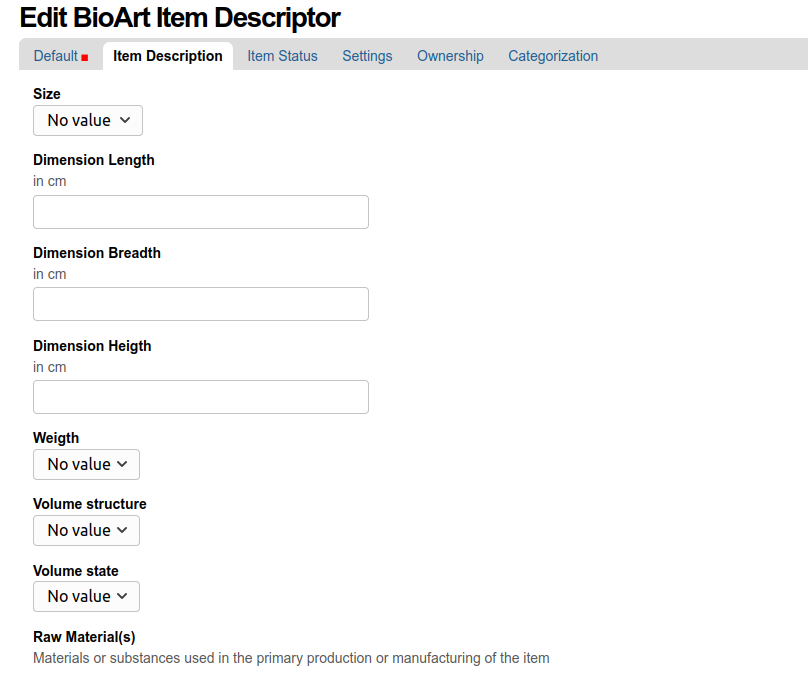Viewport: 808px width, 683px height.
Task: Switch to the Default tab
Action: 55,56
